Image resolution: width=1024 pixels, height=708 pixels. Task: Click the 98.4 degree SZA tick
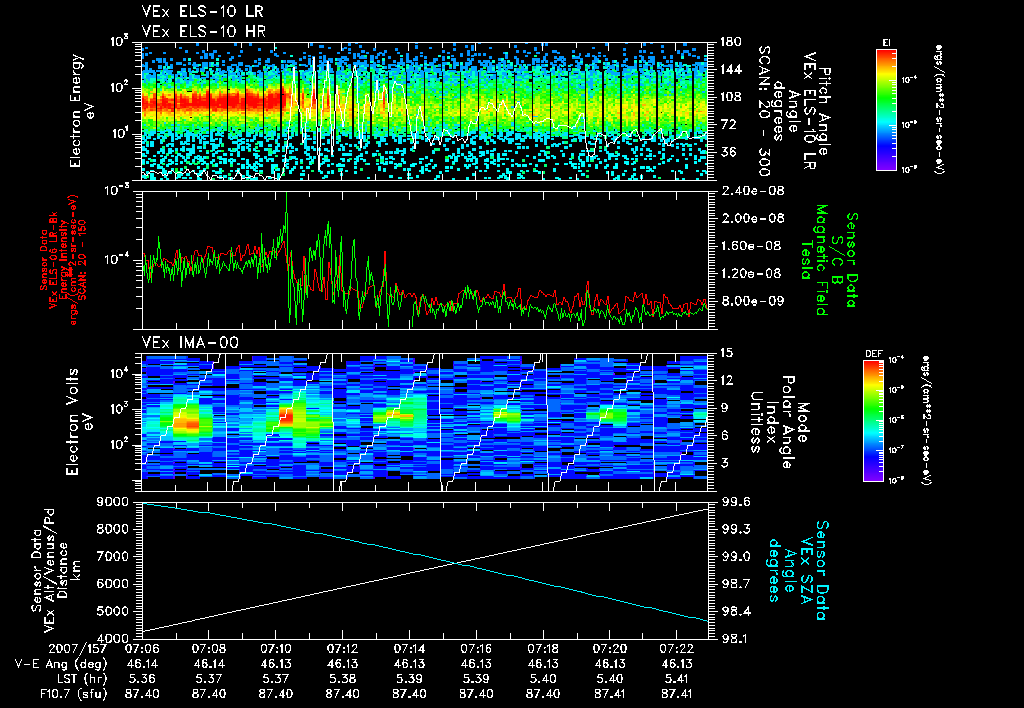coord(735,611)
